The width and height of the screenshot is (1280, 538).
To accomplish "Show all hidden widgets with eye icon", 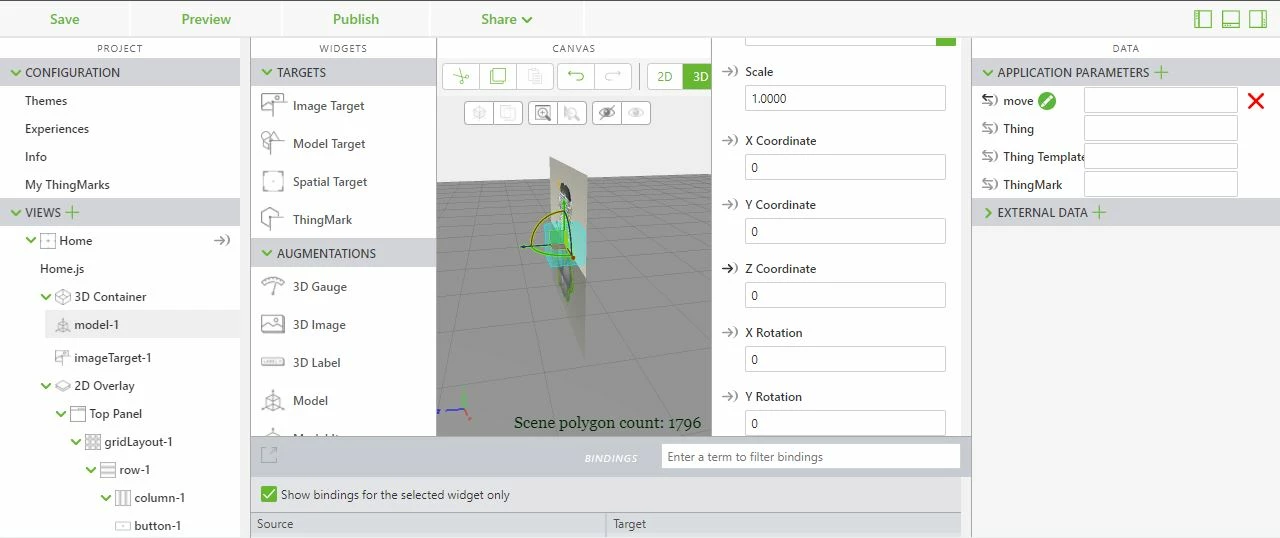I will point(636,113).
